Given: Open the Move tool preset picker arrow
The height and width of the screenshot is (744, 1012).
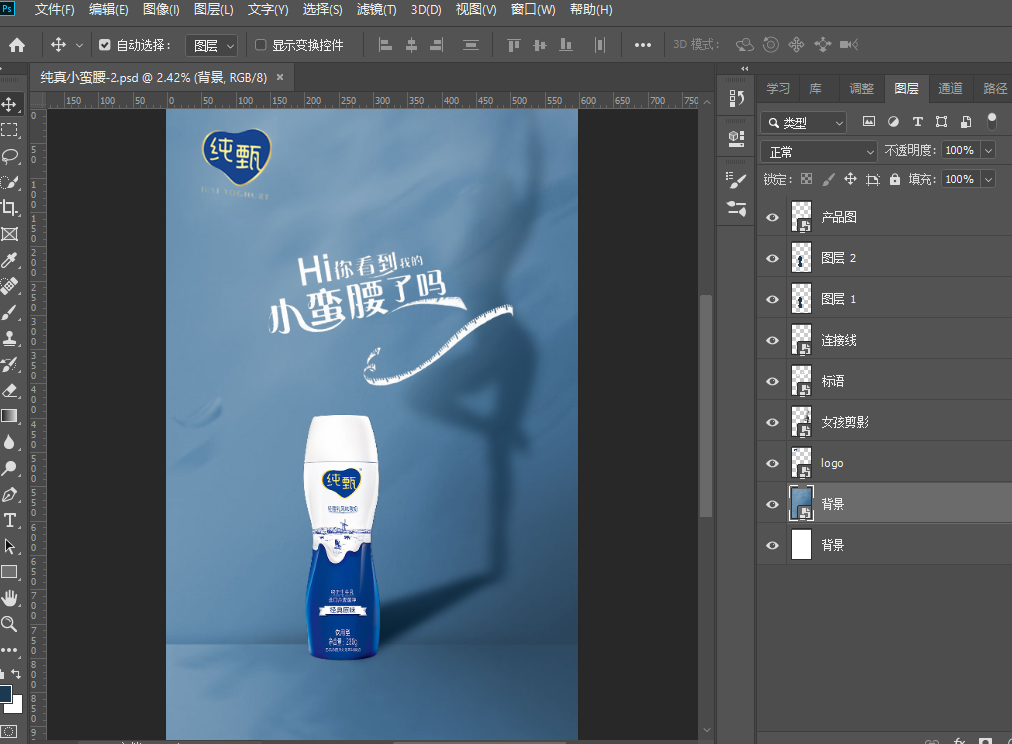Looking at the screenshot, I should [79, 45].
